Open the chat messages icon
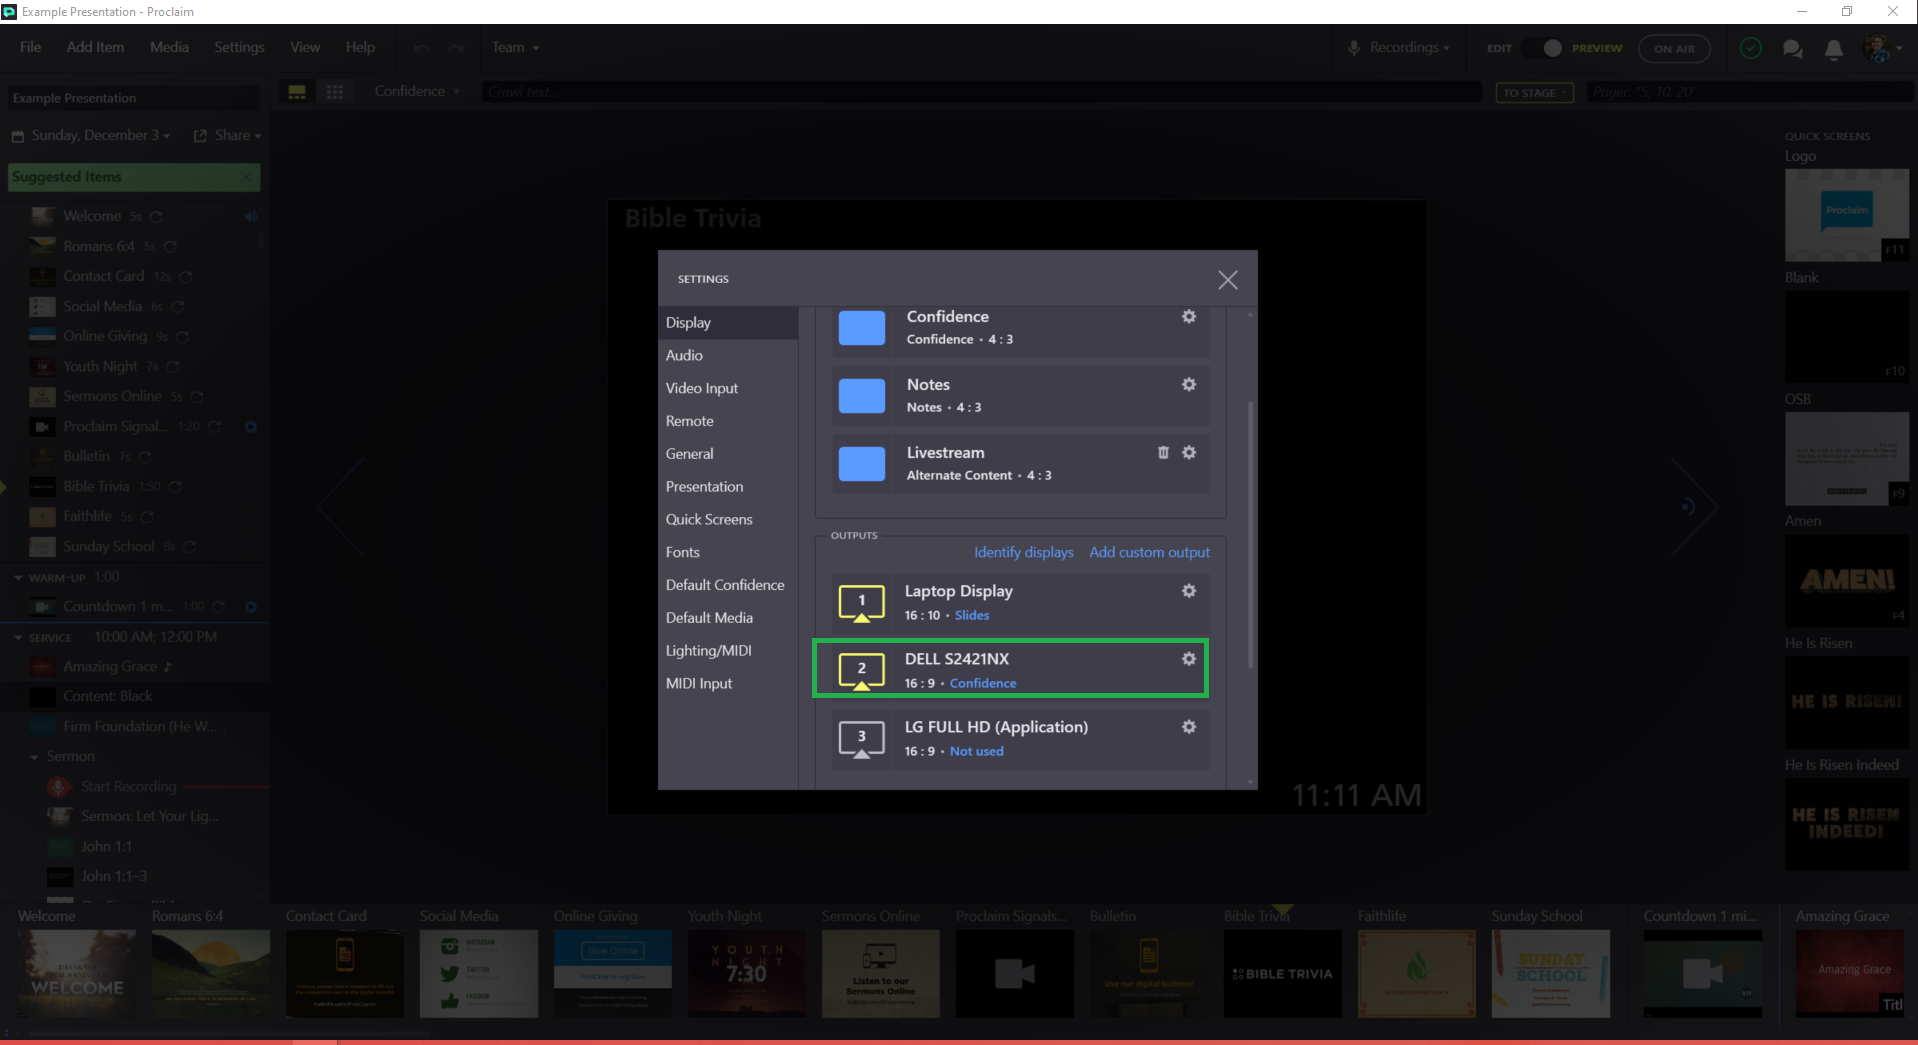Screen dimensions: 1918x1045 click(x=1792, y=48)
